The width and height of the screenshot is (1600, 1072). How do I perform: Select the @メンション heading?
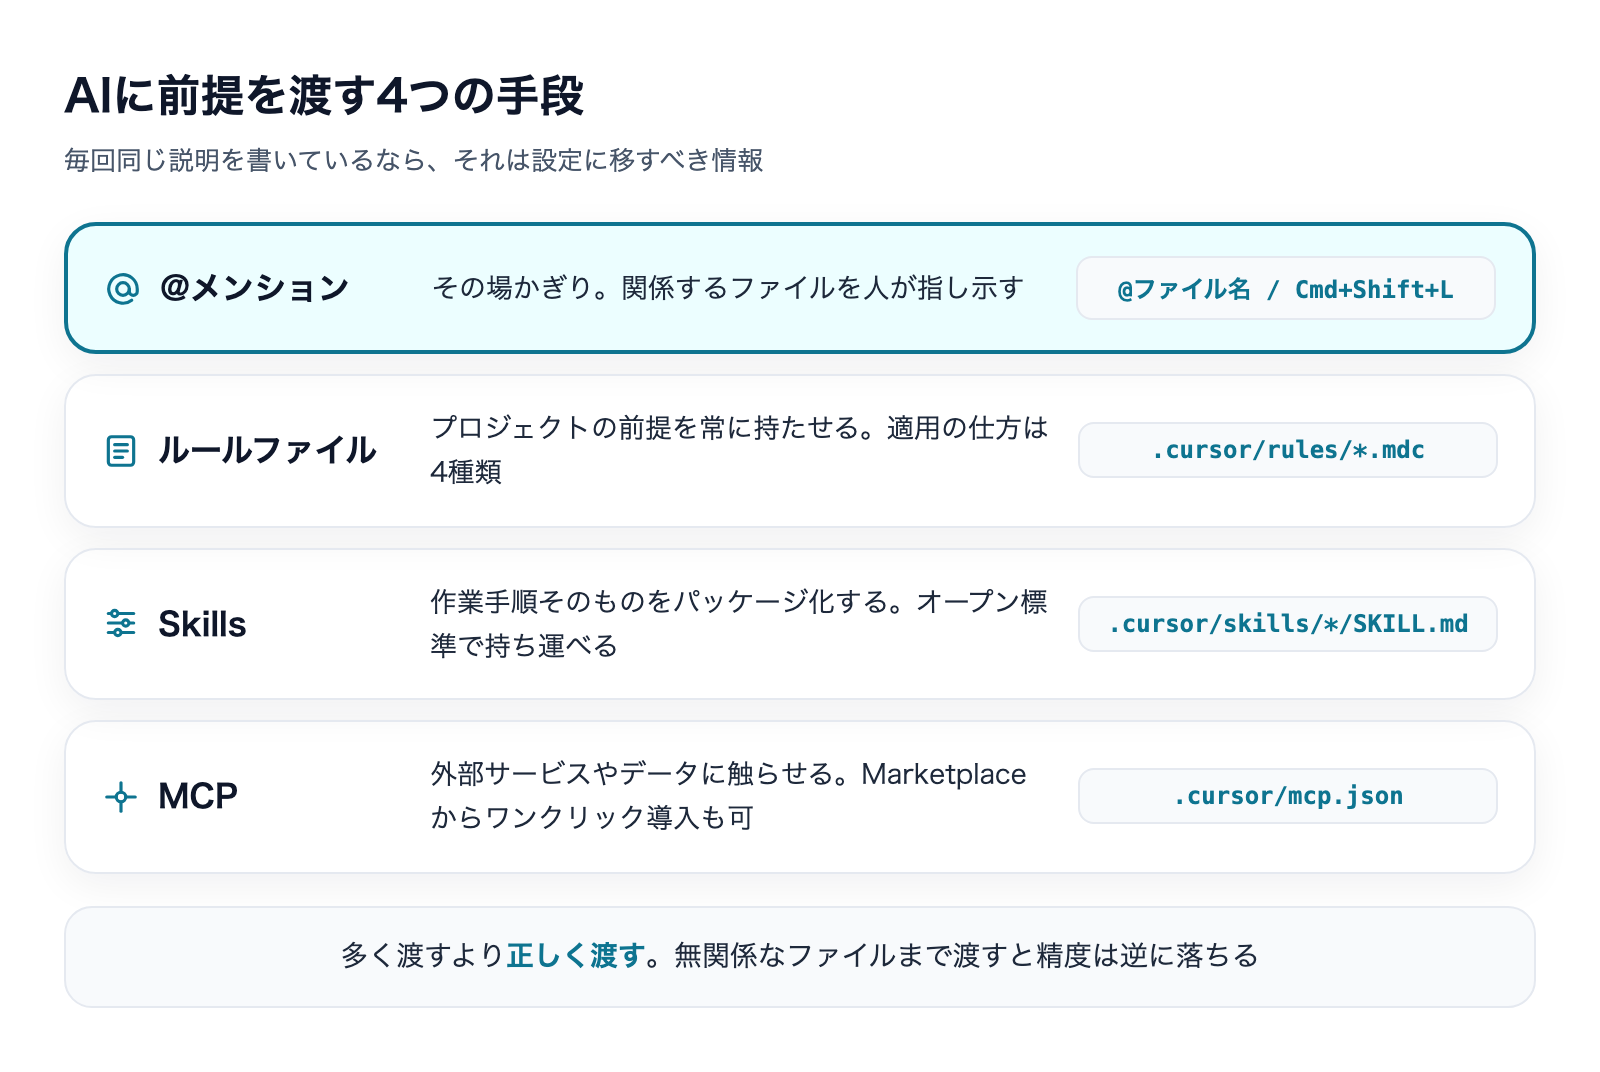254,288
